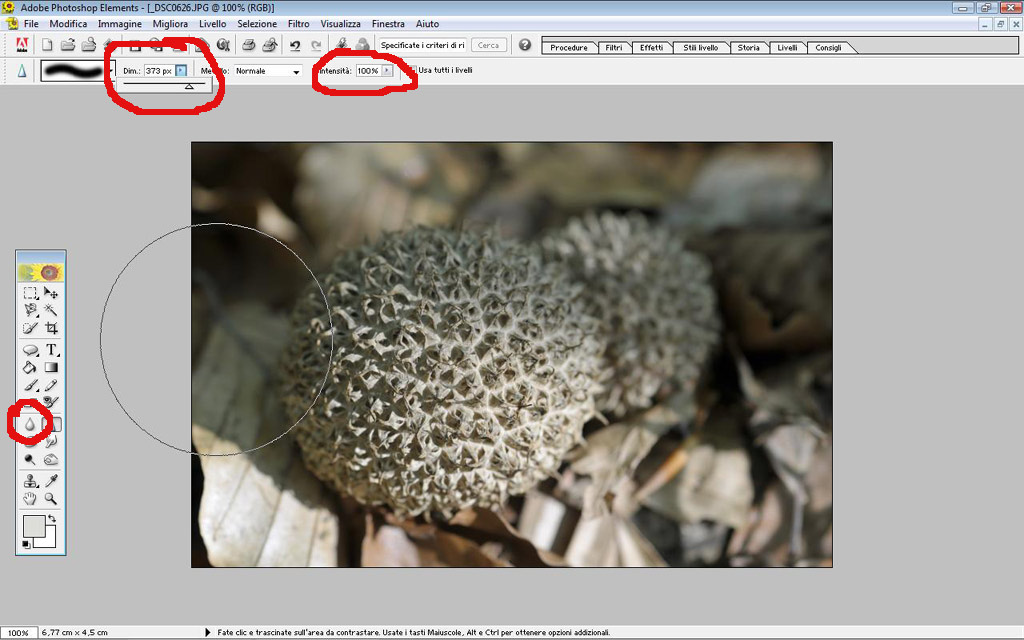This screenshot has height=640, width=1024.
Task: Switch to the Livelli palette tab
Action: coord(787,48)
